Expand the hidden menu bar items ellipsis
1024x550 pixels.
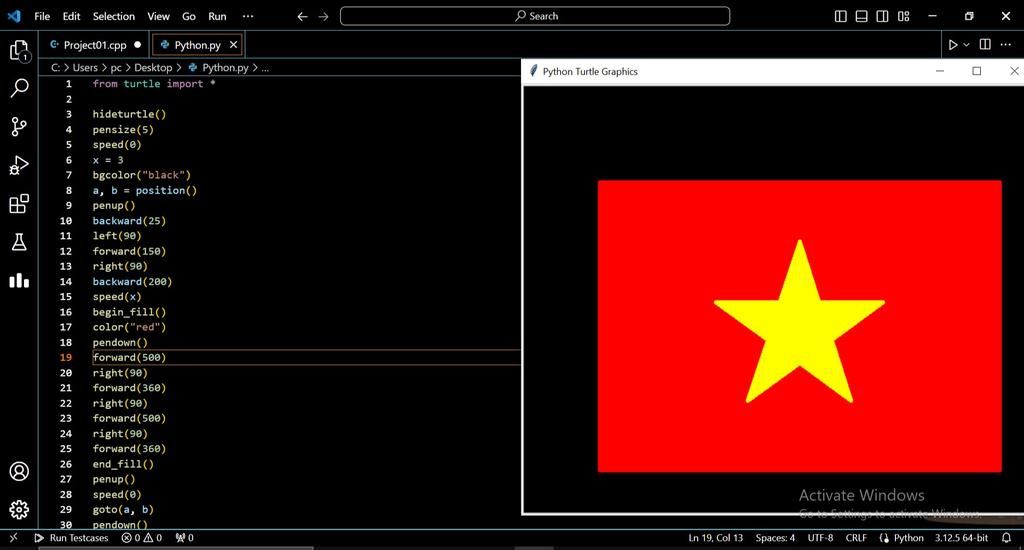click(248, 16)
